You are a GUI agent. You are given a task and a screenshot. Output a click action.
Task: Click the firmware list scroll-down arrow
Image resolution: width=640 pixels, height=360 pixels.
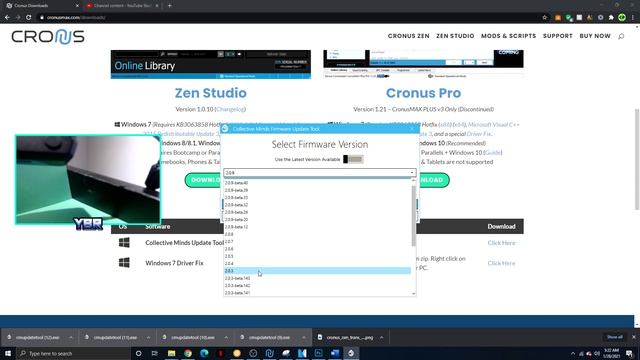[x=413, y=293]
